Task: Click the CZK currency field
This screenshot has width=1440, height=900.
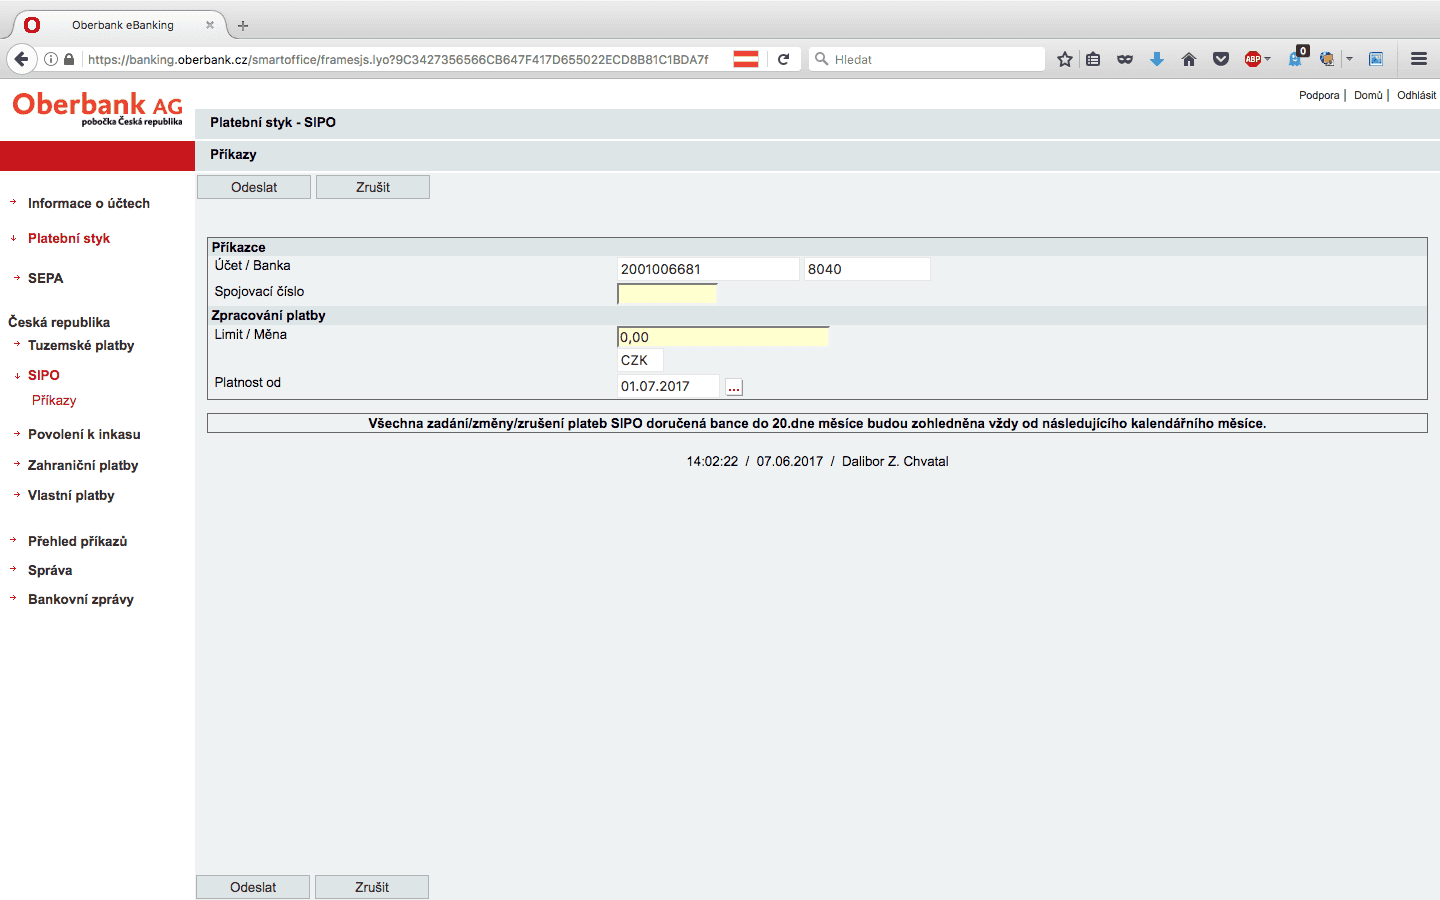Action: pos(640,360)
